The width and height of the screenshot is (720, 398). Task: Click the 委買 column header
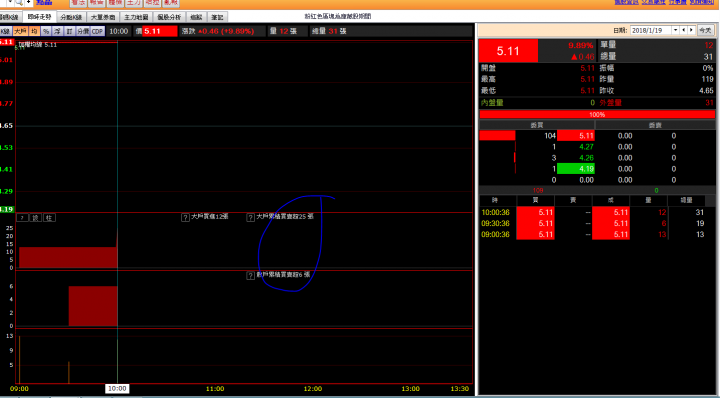pyautogui.click(x=536, y=125)
